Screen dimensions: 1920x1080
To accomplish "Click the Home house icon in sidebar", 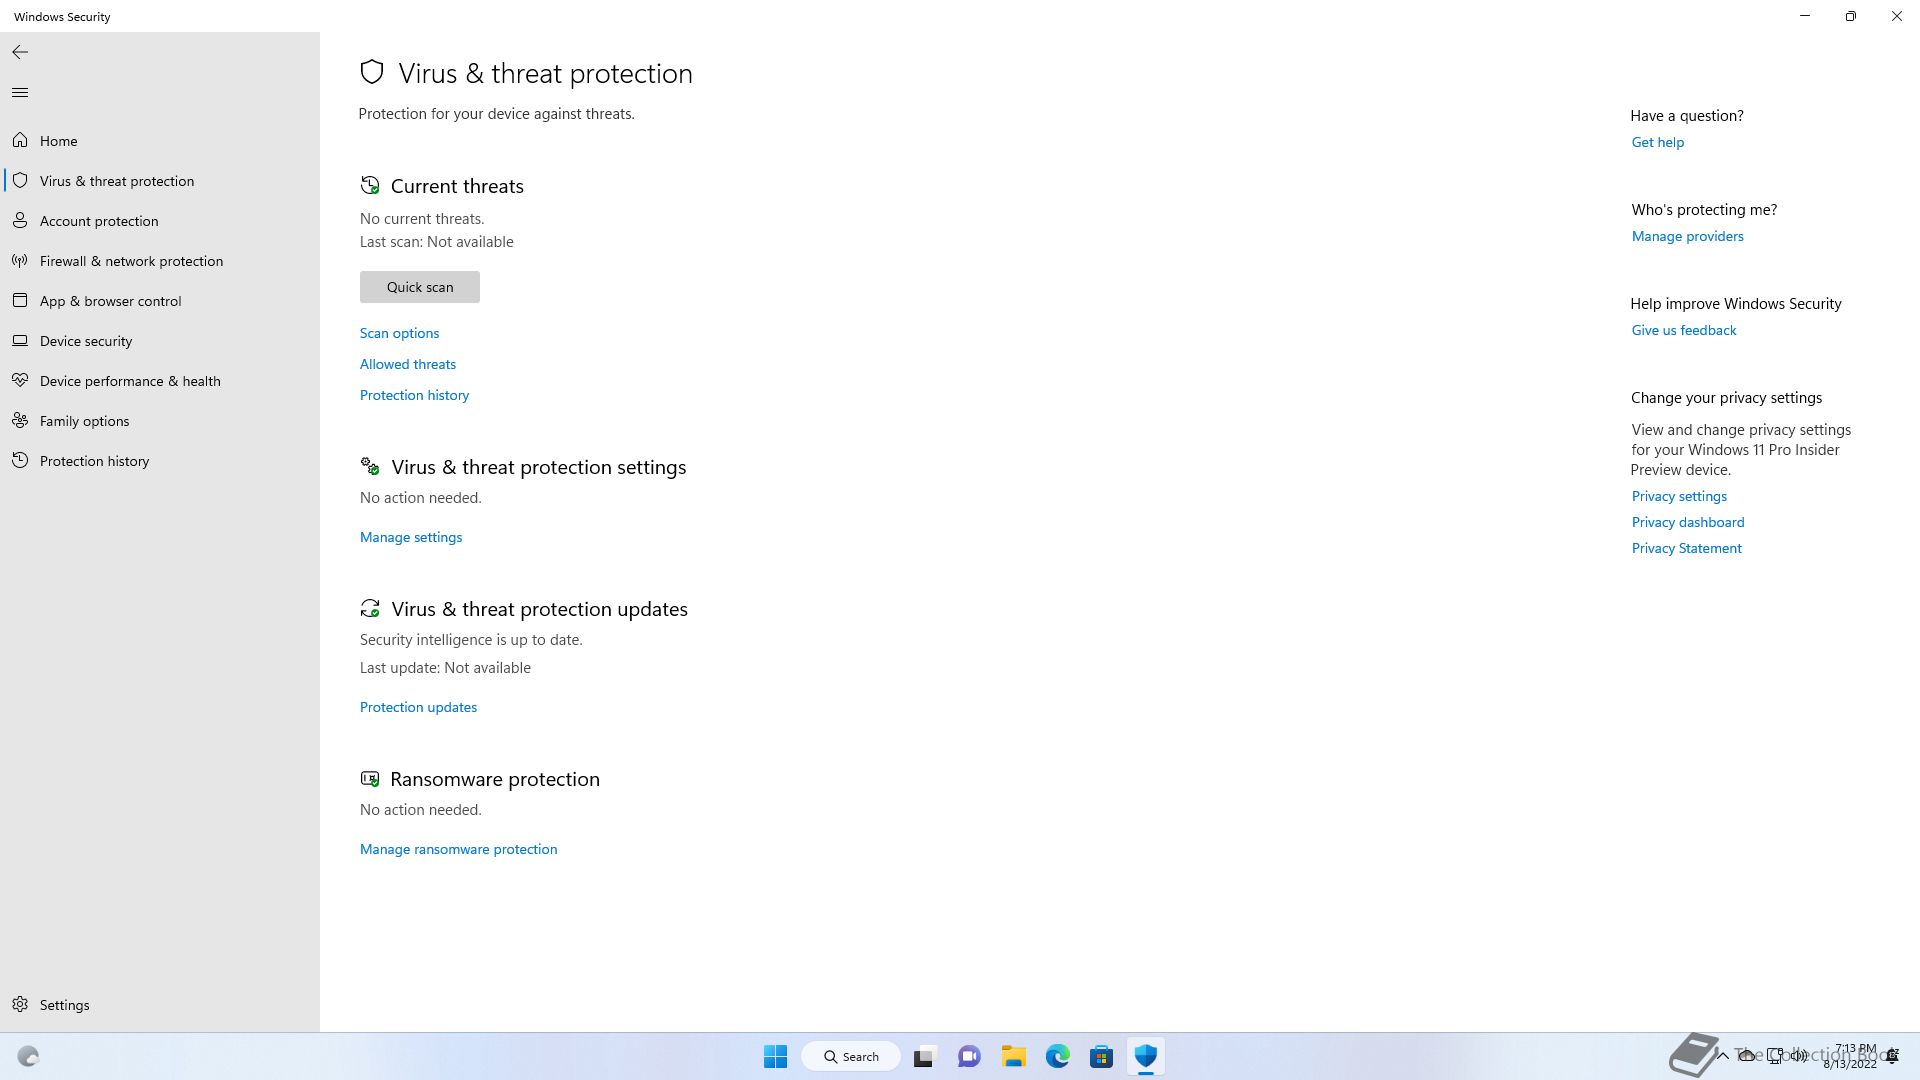I will pyautogui.click(x=20, y=140).
